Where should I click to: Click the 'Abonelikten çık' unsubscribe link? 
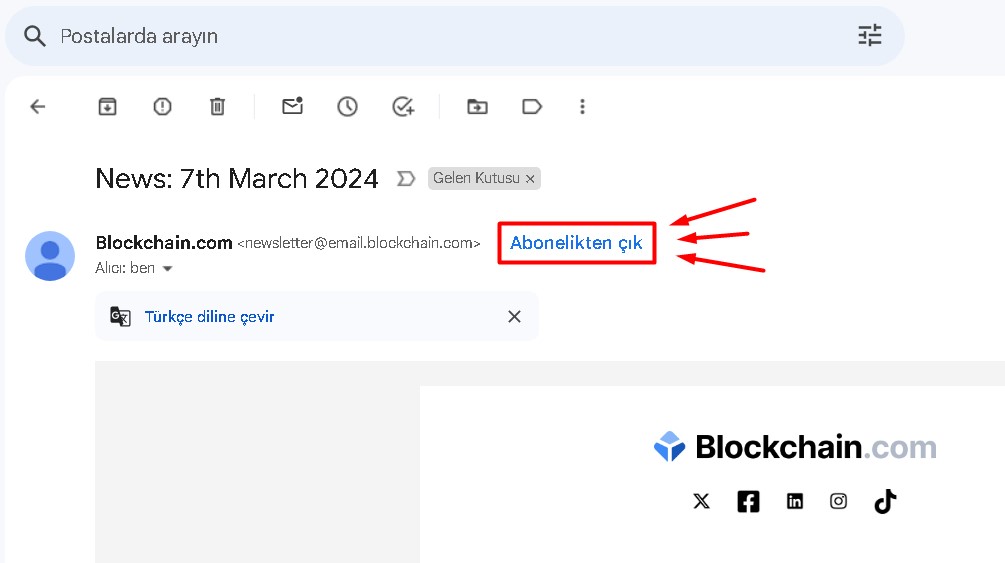(x=576, y=243)
